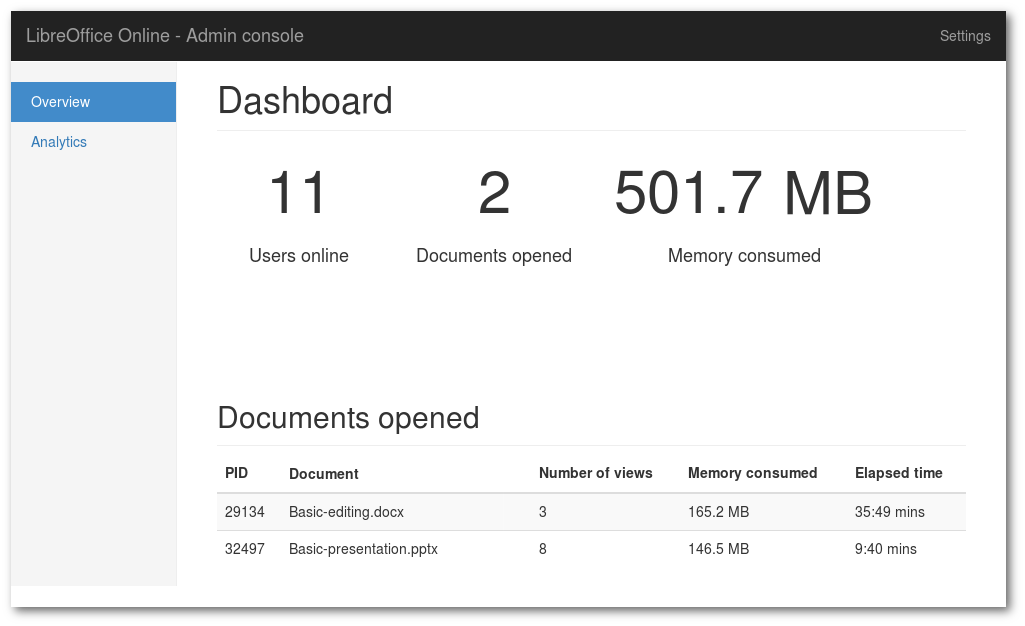Select the Basic-presentation.pptx document row

[363, 549]
